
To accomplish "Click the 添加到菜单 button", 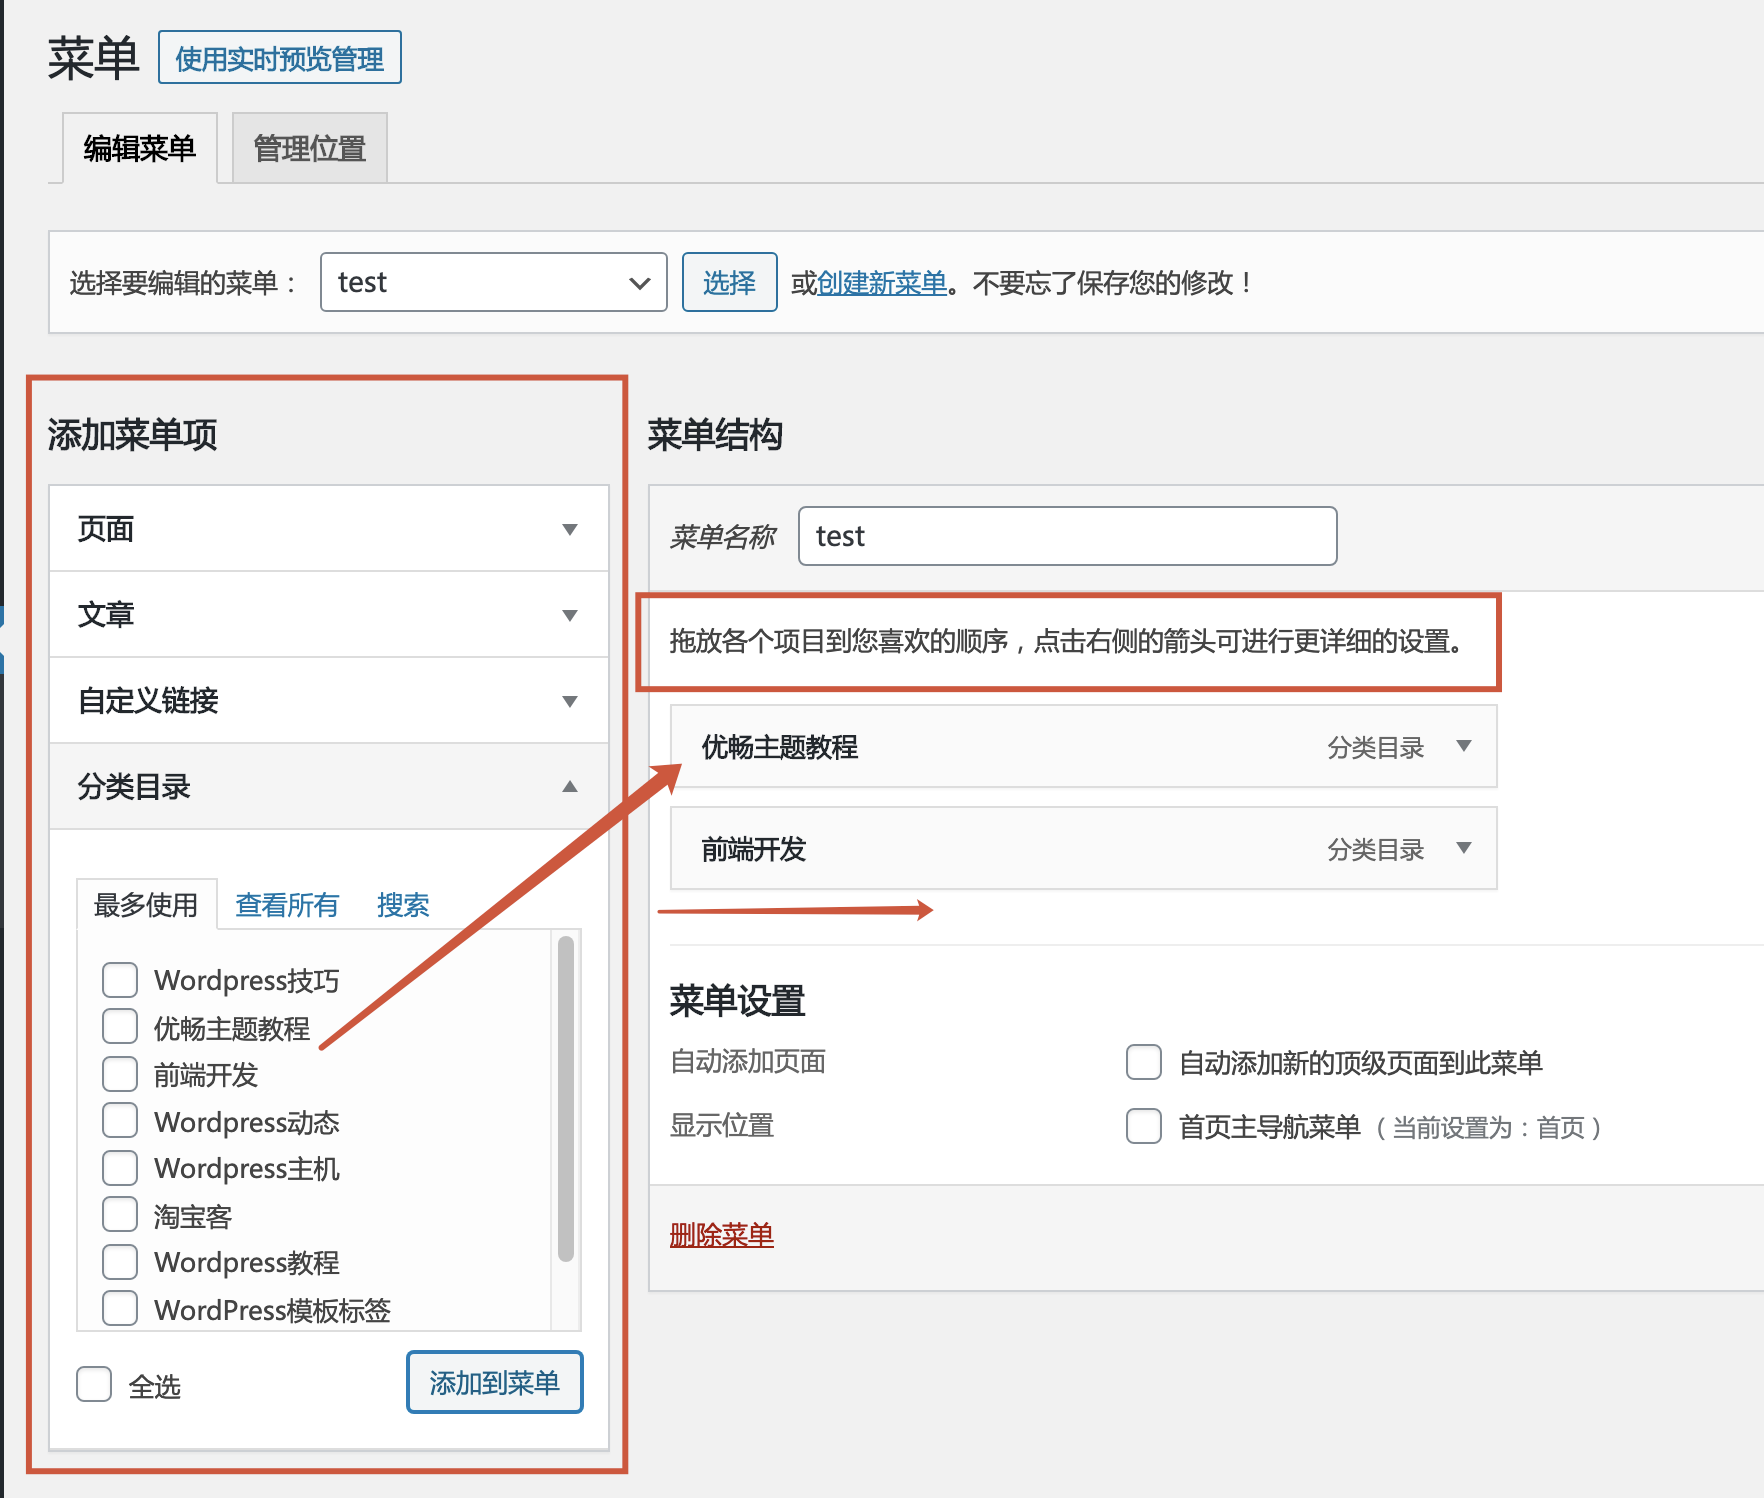I will click(494, 1383).
